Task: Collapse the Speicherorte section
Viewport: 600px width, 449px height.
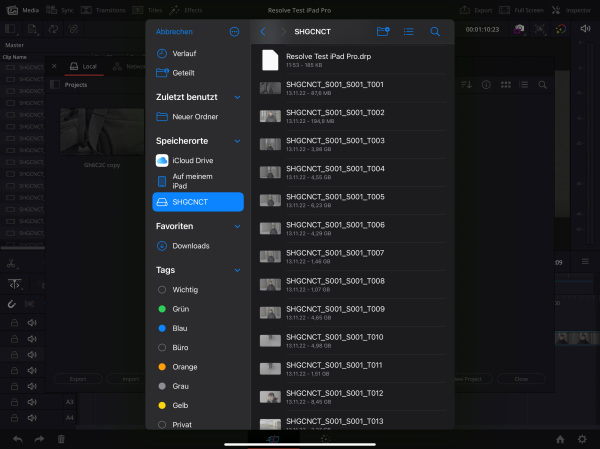Action: click(237, 141)
